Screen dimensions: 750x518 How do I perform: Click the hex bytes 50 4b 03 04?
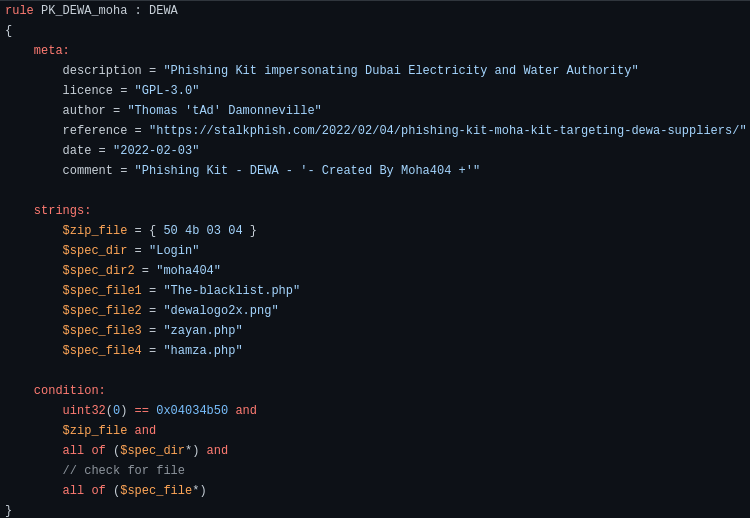pyautogui.click(x=203, y=231)
